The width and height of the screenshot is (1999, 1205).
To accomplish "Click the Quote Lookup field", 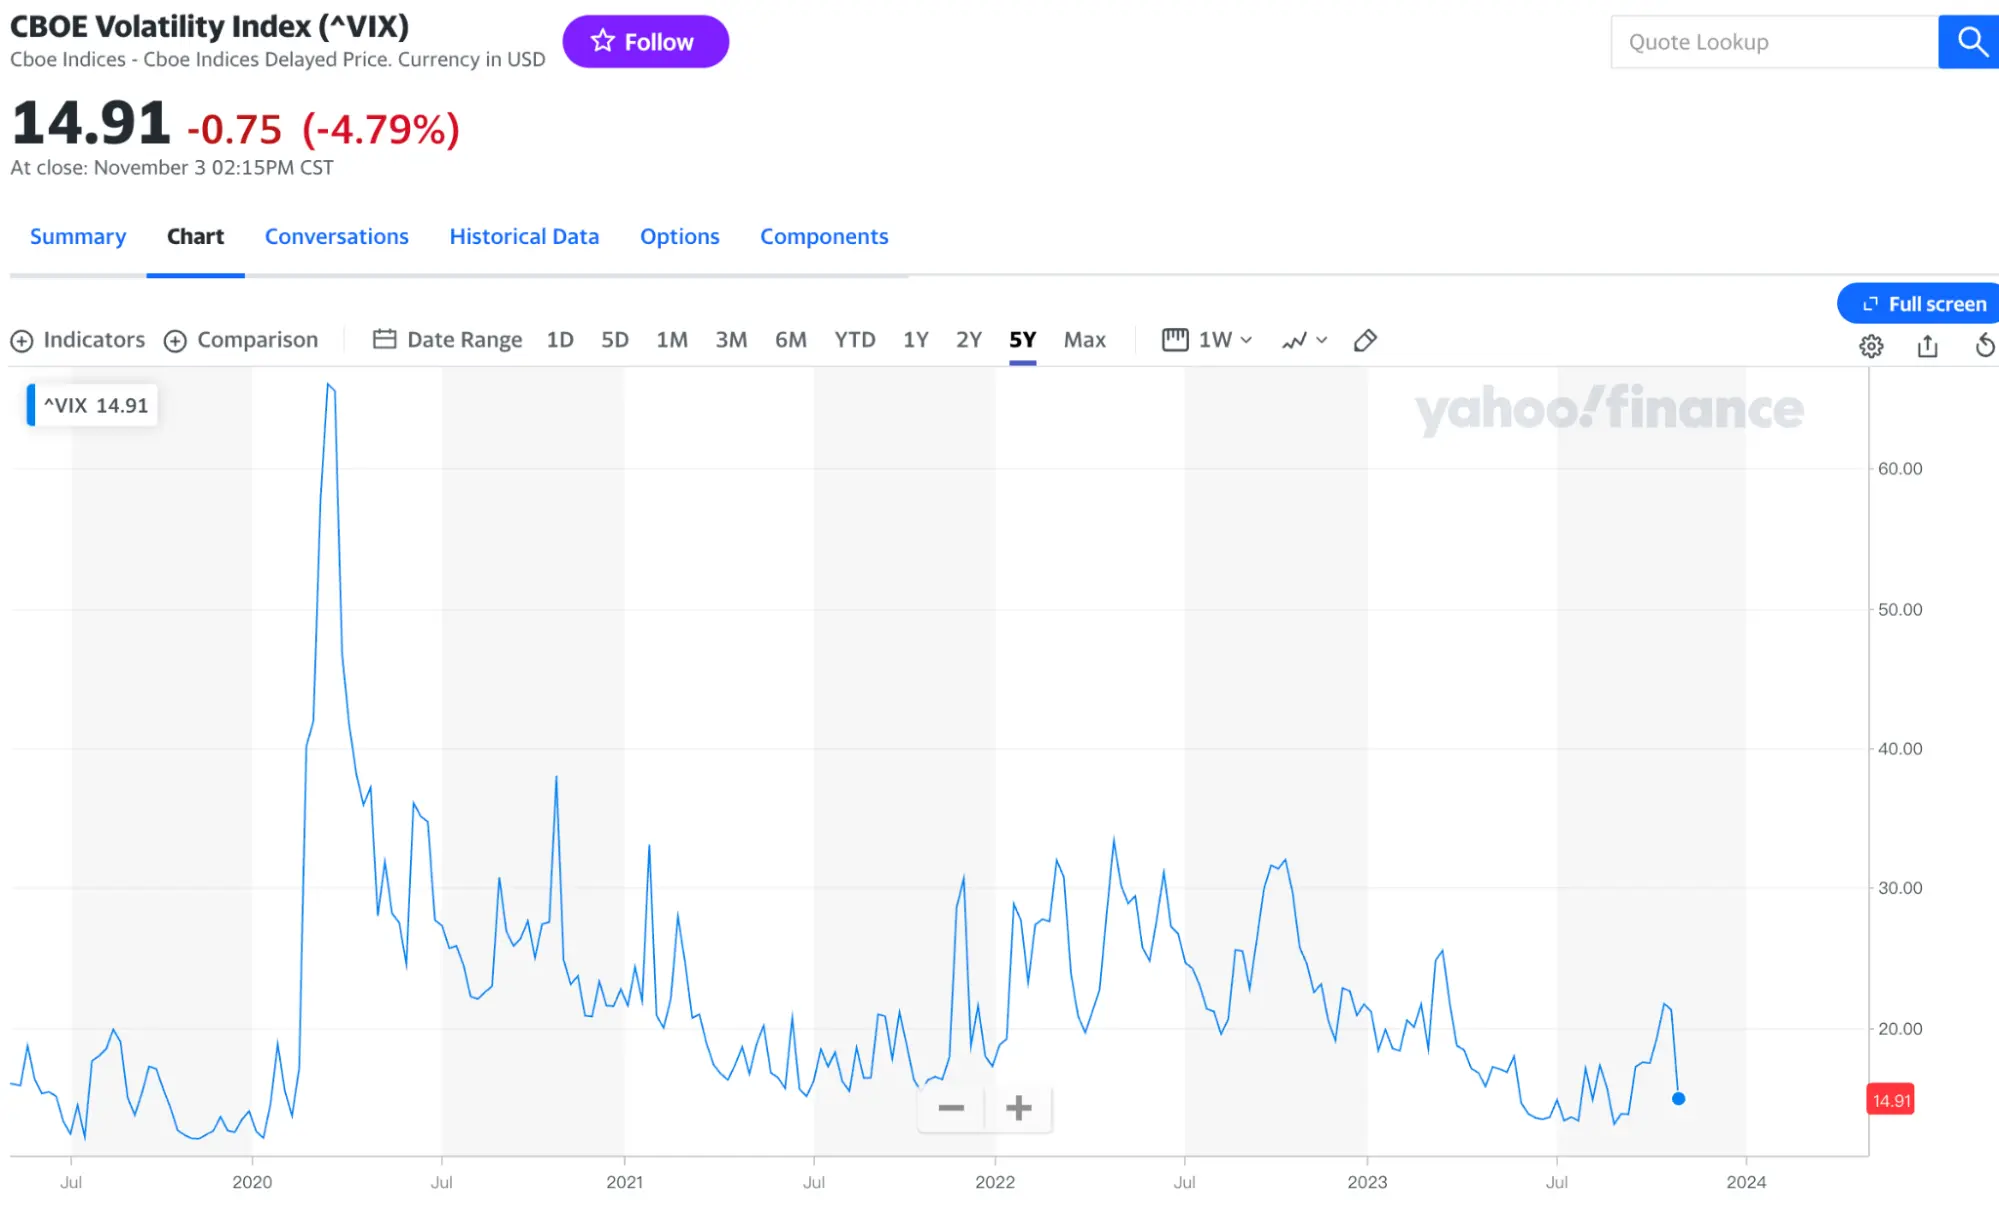I will (x=1773, y=42).
